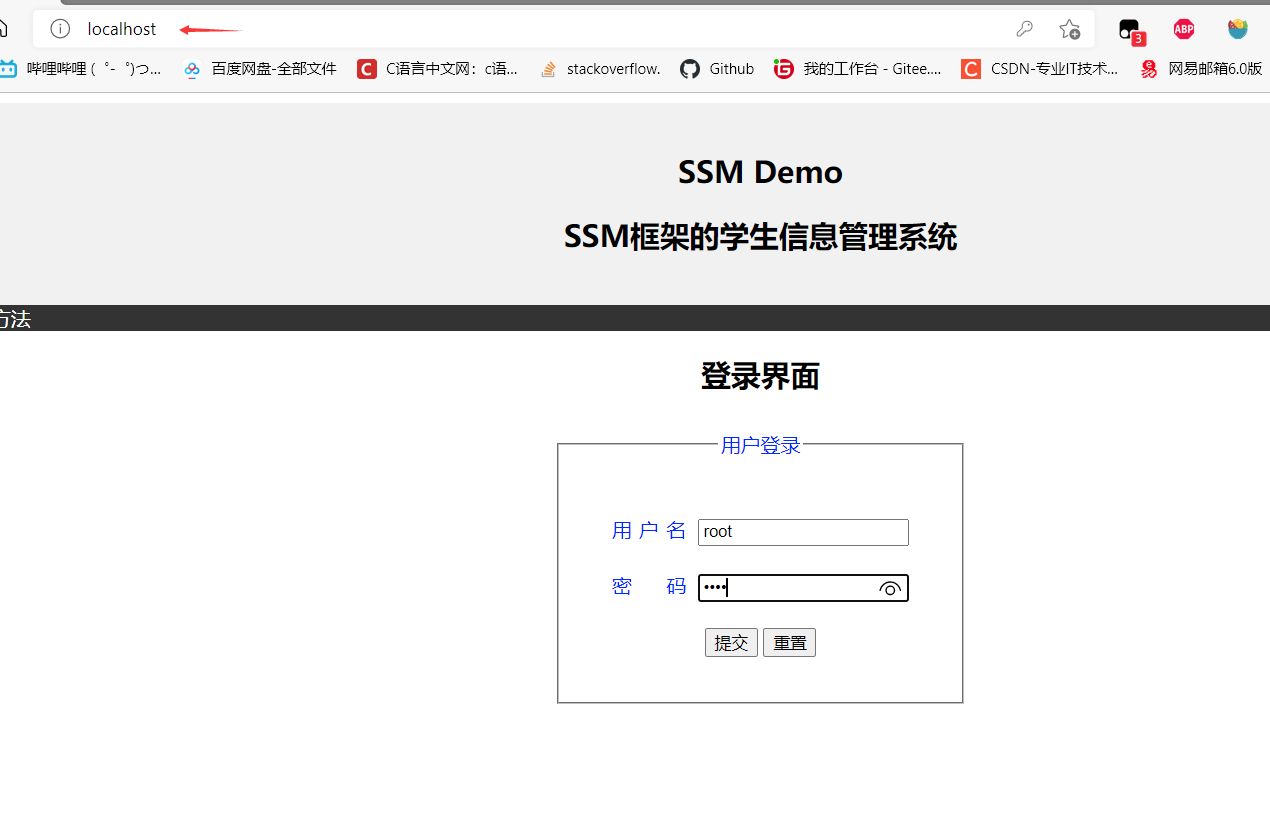
Task: Open 网易邮箱6.0版 bookmark
Action: point(1201,69)
